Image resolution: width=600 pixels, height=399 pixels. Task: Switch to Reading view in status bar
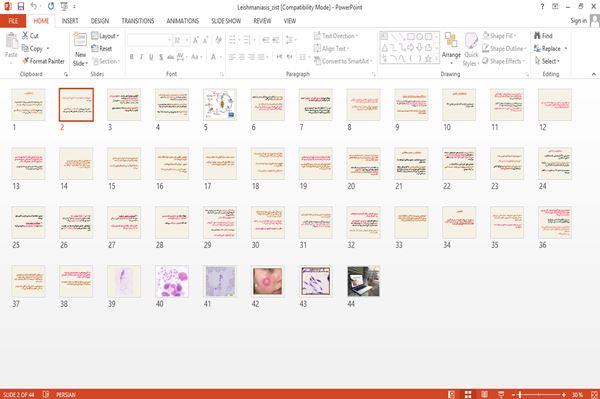point(484,394)
